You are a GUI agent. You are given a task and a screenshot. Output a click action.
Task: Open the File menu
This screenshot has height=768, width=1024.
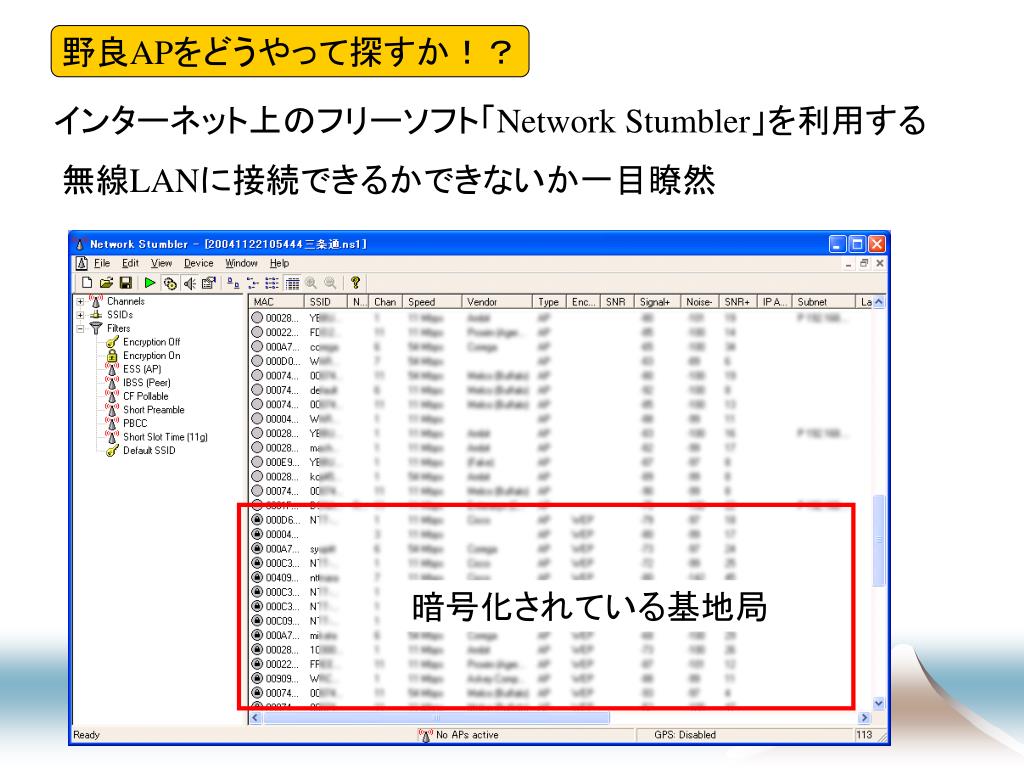(x=101, y=263)
